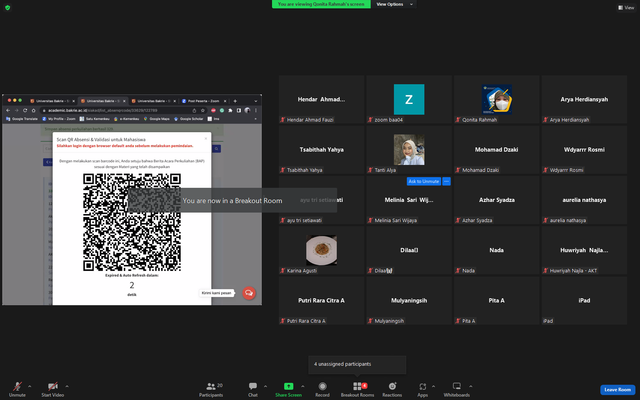
Task: Reload page in shared browser
Action: 25,110
